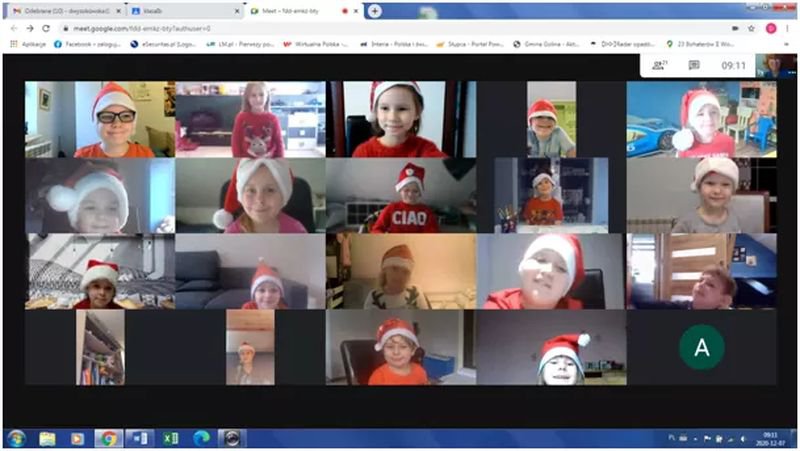Image resolution: width=800 pixels, height=451 pixels.
Task: Click the volume icon in the system tray
Action: [743, 439]
